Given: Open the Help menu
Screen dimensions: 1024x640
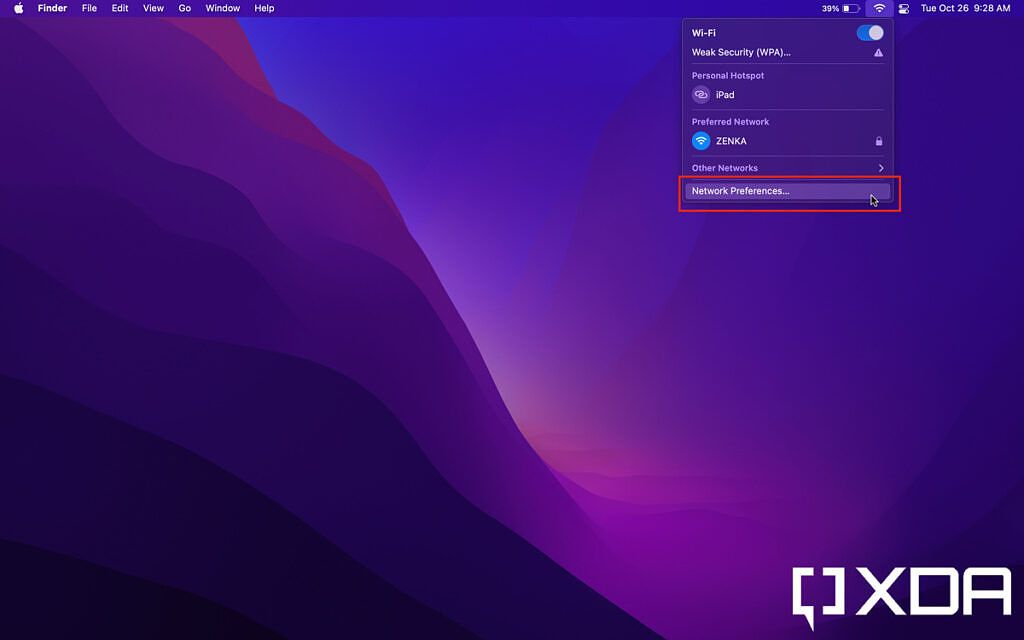Looking at the screenshot, I should tap(263, 8).
